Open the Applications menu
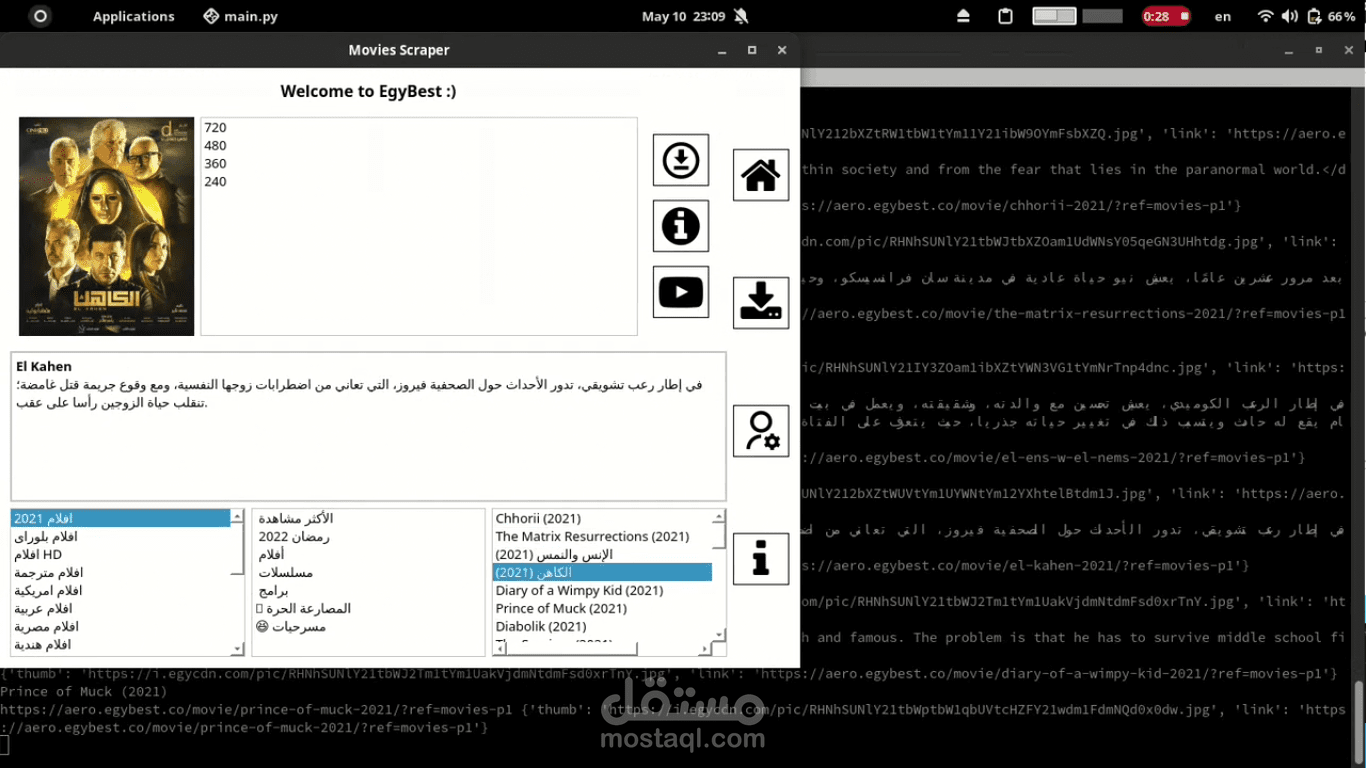1366x768 pixels. click(134, 16)
